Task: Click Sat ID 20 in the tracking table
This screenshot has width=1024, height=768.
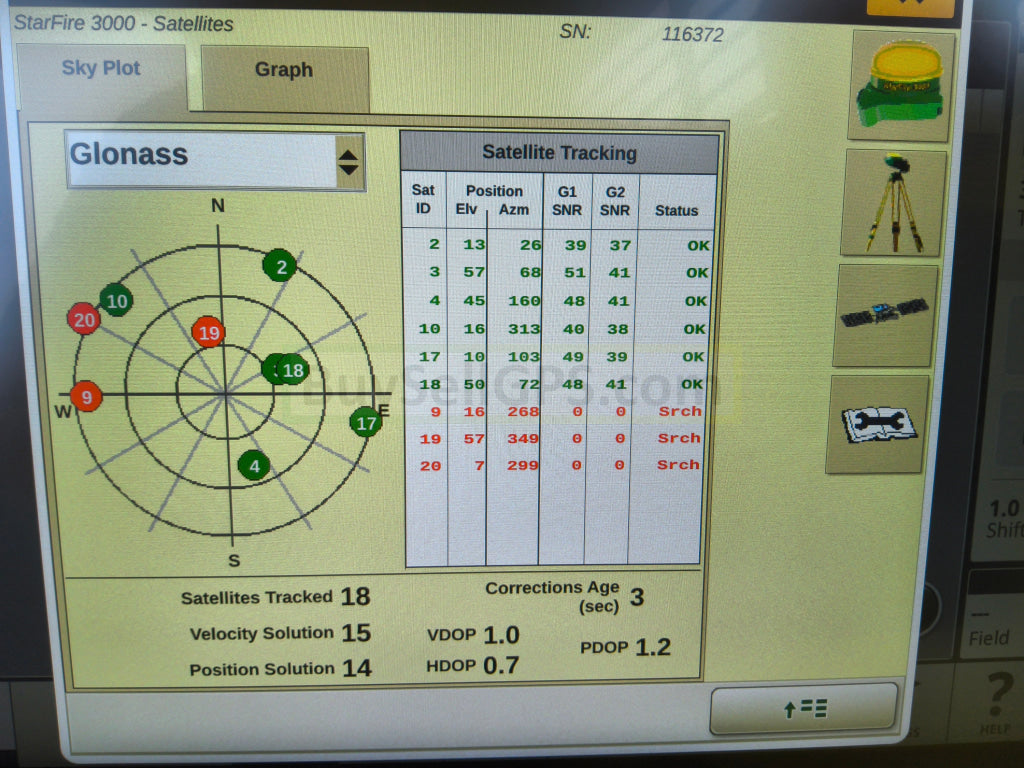Action: (x=430, y=465)
